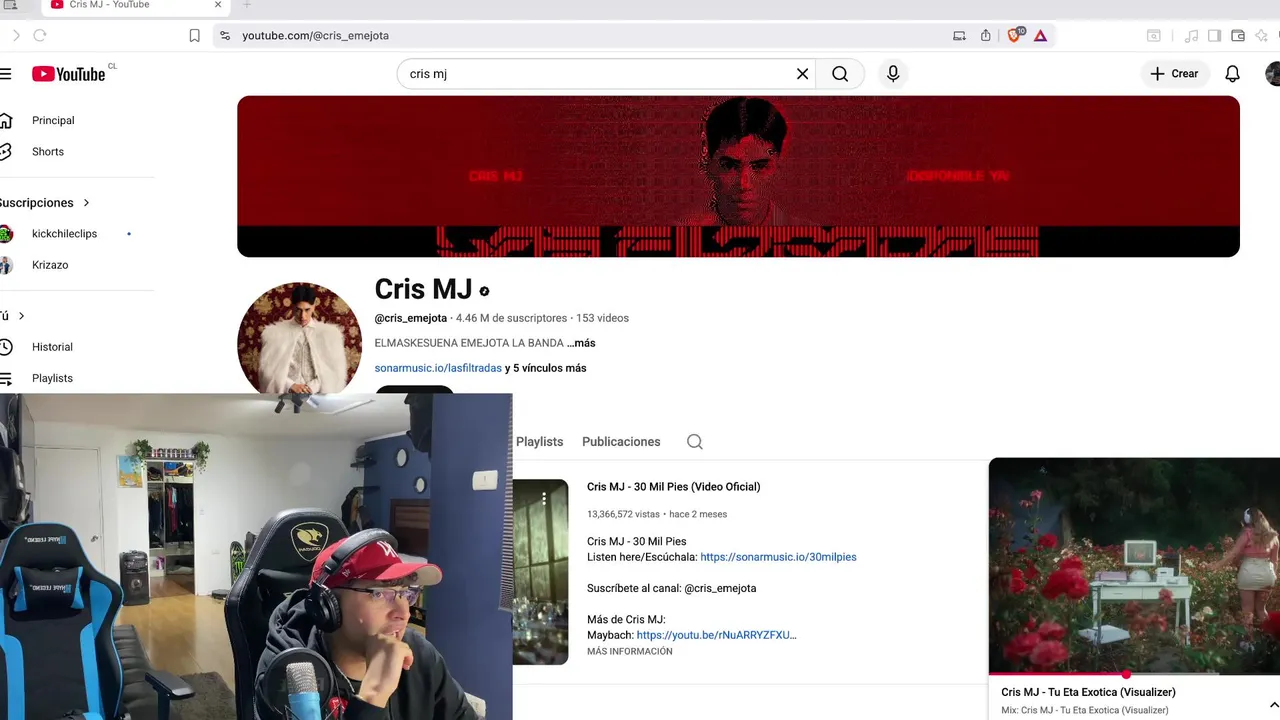1280x720 pixels.
Task: Open the Brave Wallet icon
Action: 1238,35
